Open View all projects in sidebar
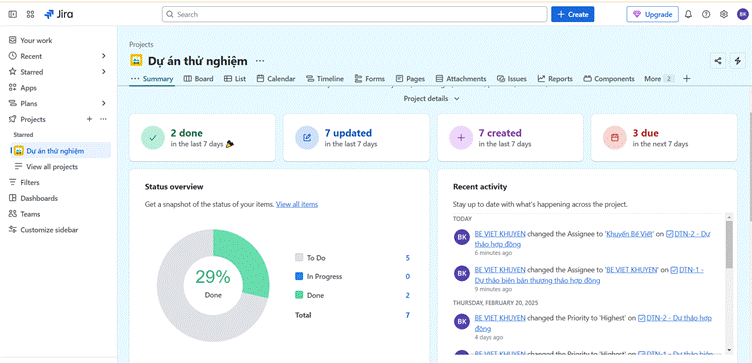This screenshot has width=752, height=363. coord(52,167)
